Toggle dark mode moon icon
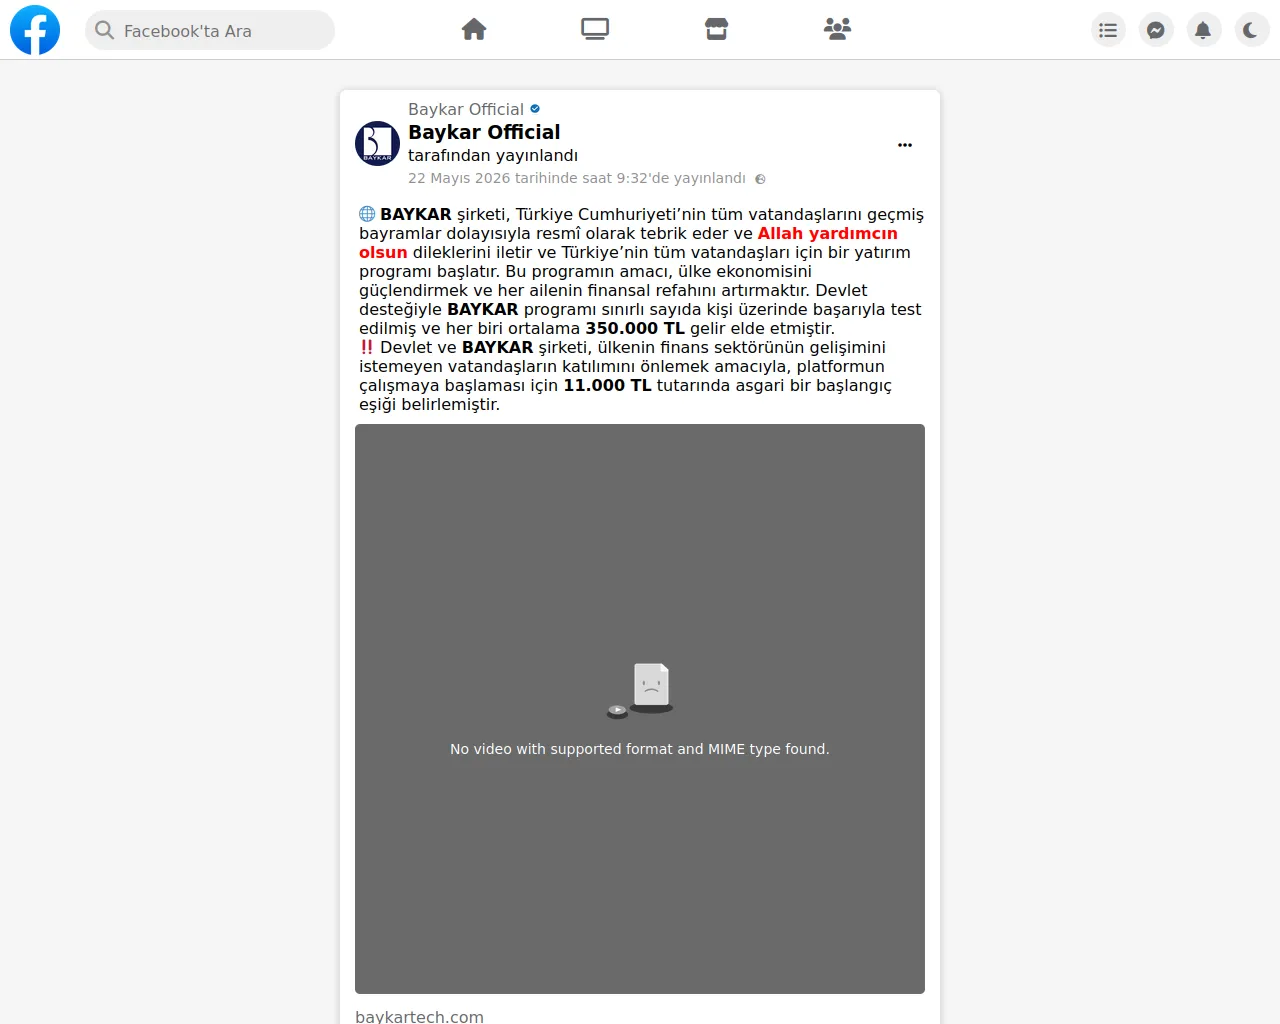Screen dimensions: 1280x1024 pos(1252,30)
